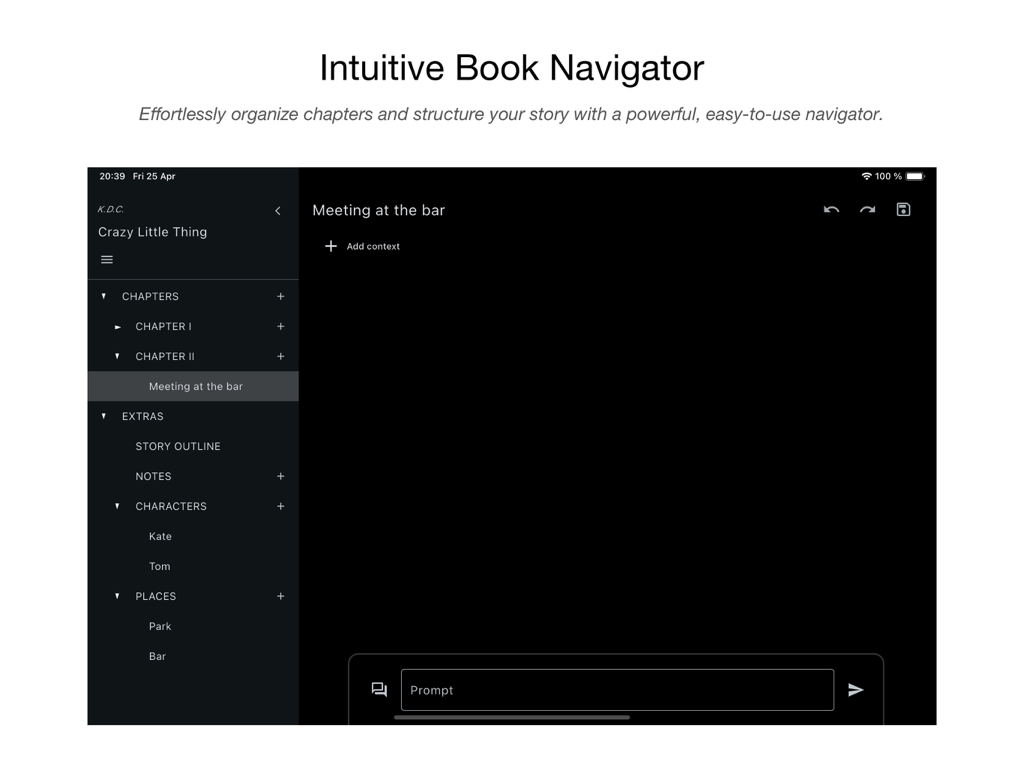Collapse the CHAPTERS section
This screenshot has width=1024, height=768.
click(103, 296)
